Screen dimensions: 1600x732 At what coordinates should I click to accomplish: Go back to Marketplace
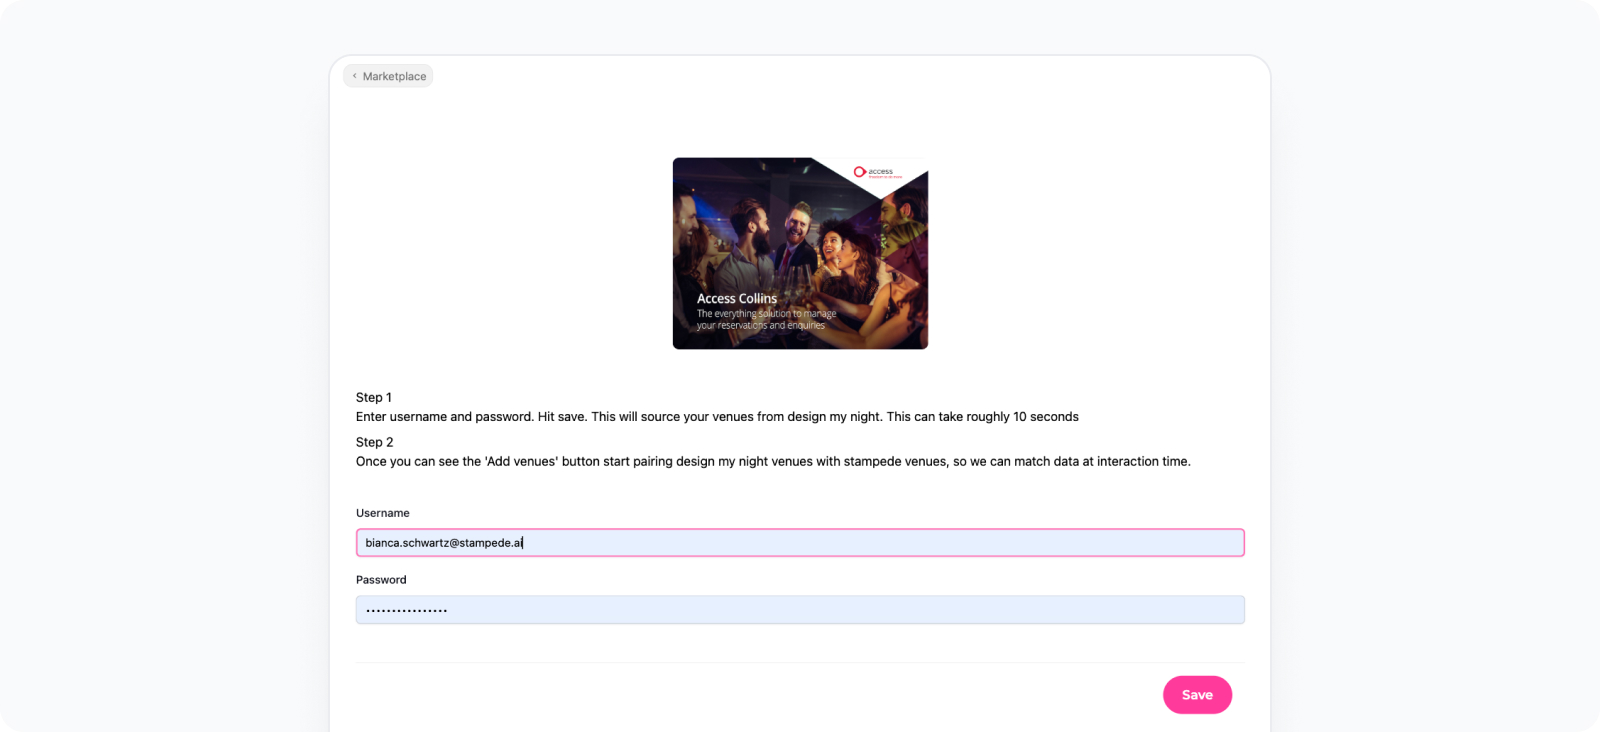tap(388, 76)
